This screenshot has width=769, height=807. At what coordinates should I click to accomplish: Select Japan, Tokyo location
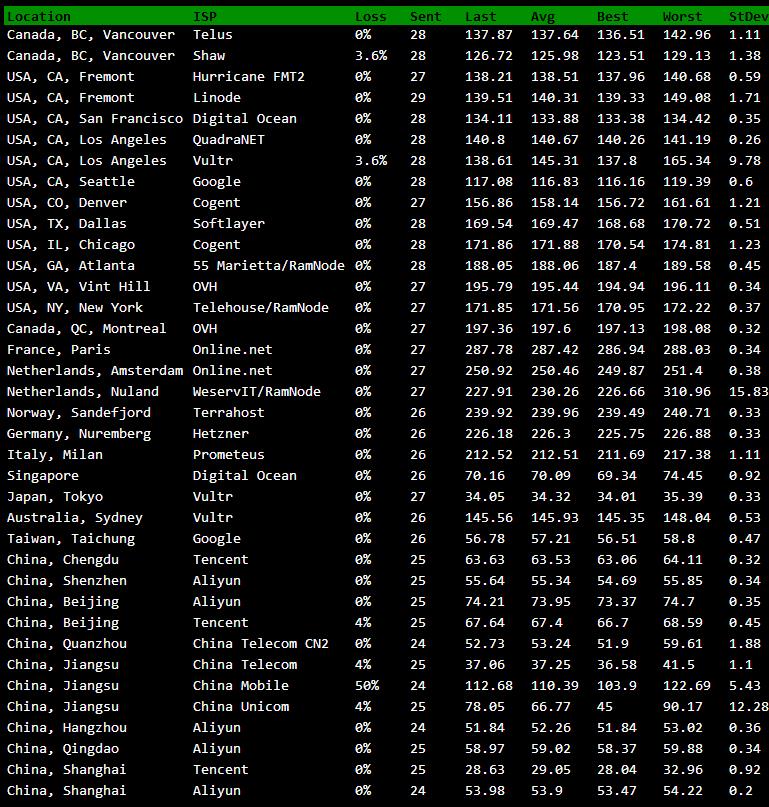(x=55, y=497)
